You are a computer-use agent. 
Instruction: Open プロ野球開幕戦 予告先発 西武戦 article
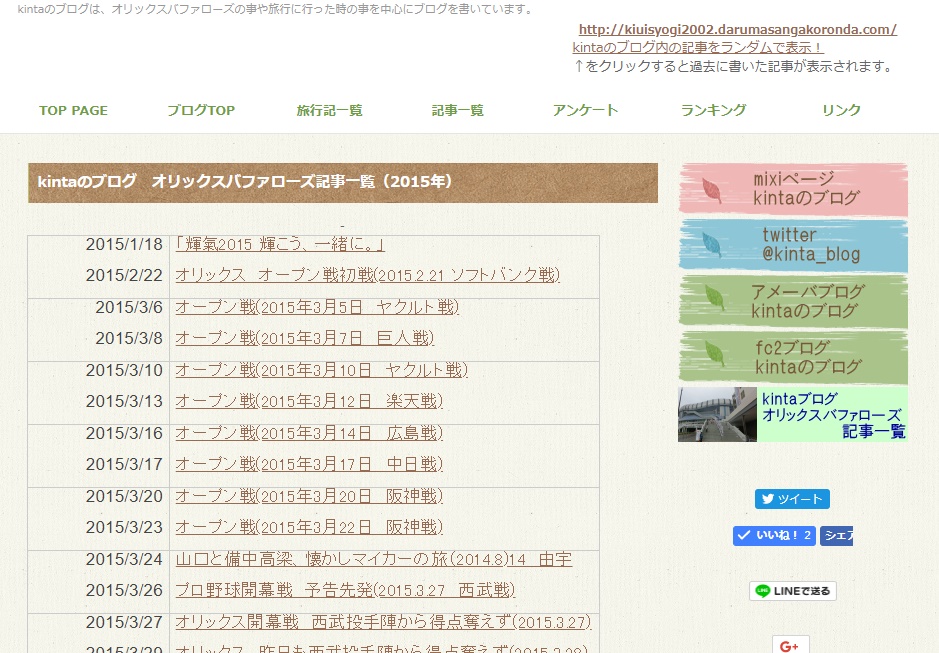click(345, 591)
